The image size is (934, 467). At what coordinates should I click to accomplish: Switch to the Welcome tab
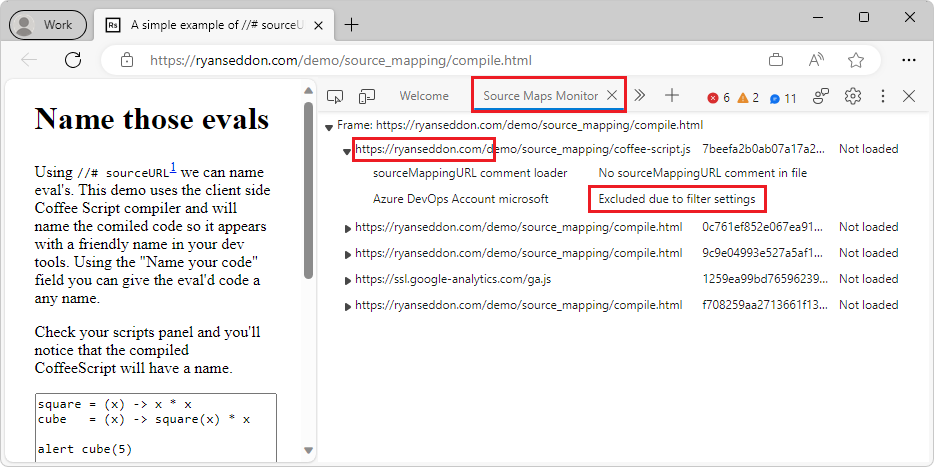click(424, 96)
